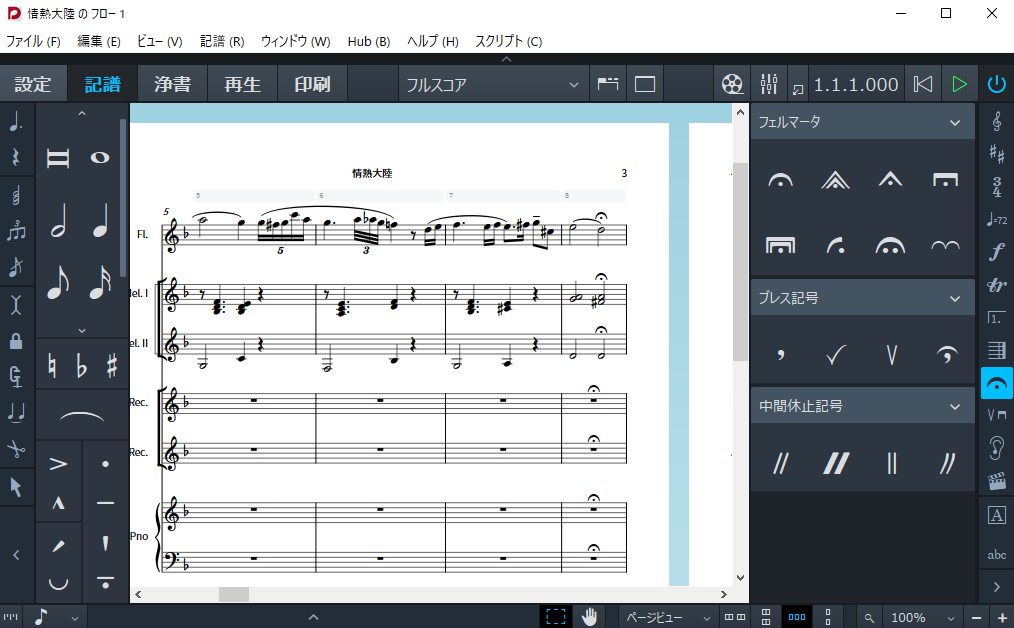1014x628 pixels.
Task: Open the Time Signatures panel
Action: tap(997, 187)
